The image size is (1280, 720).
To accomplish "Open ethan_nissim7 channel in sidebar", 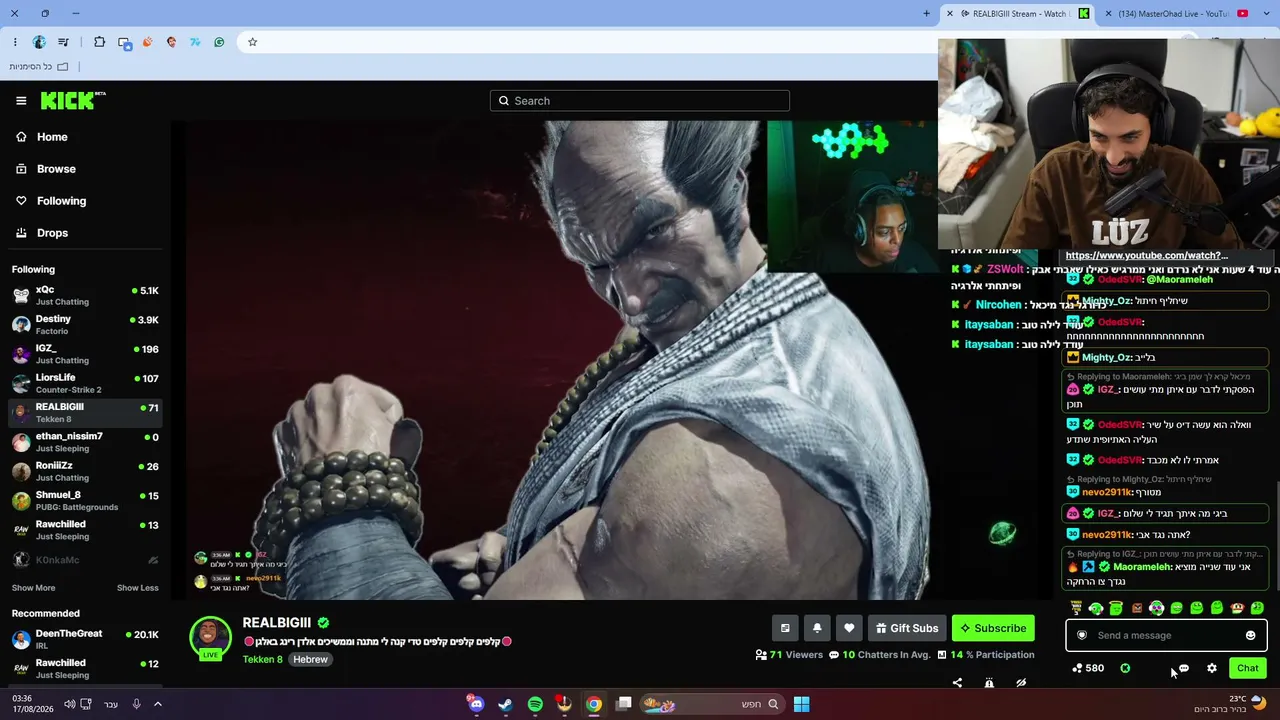I will point(85,442).
